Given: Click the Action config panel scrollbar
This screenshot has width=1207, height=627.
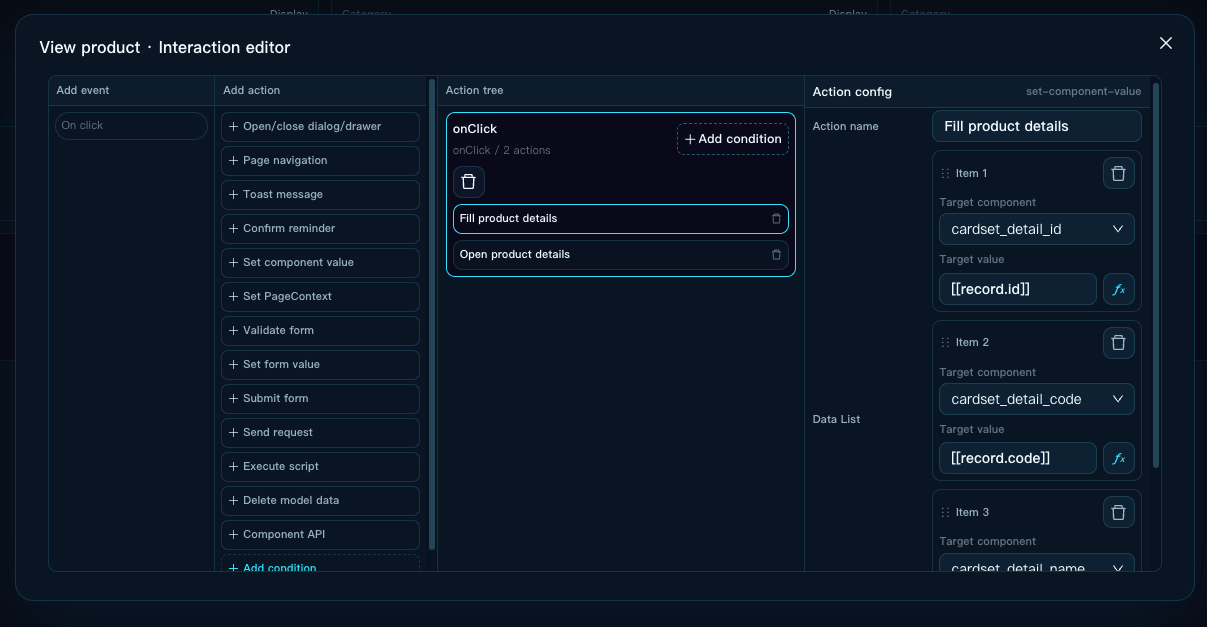Looking at the screenshot, I should (1156, 275).
